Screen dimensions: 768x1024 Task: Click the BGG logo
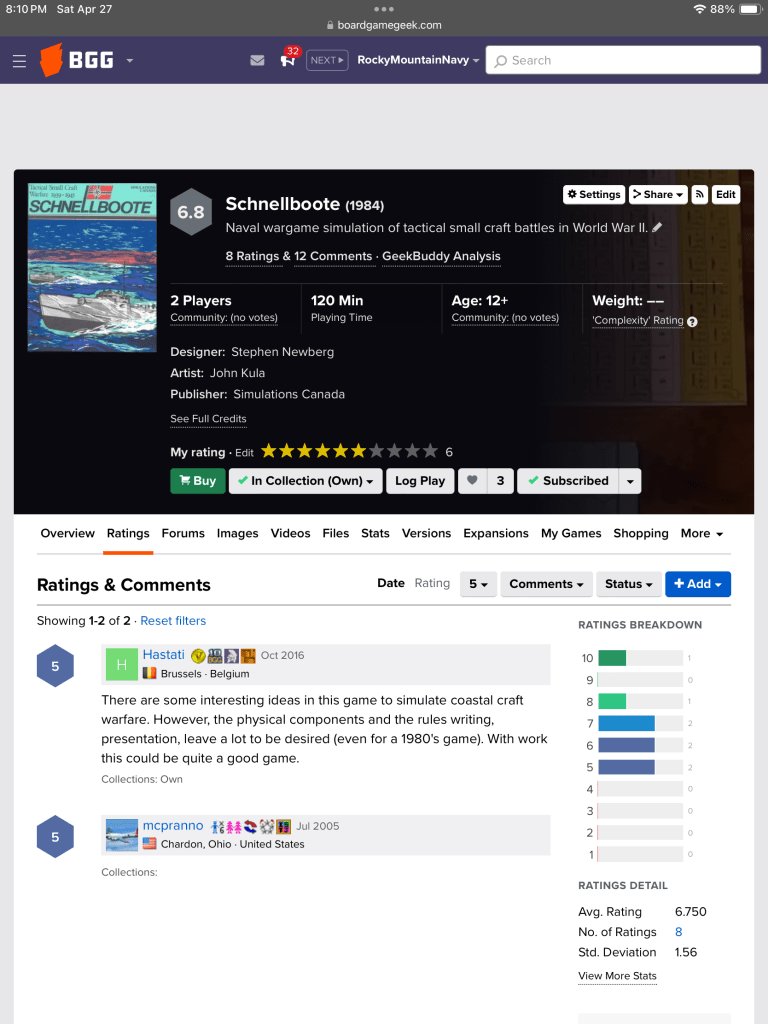click(x=78, y=60)
